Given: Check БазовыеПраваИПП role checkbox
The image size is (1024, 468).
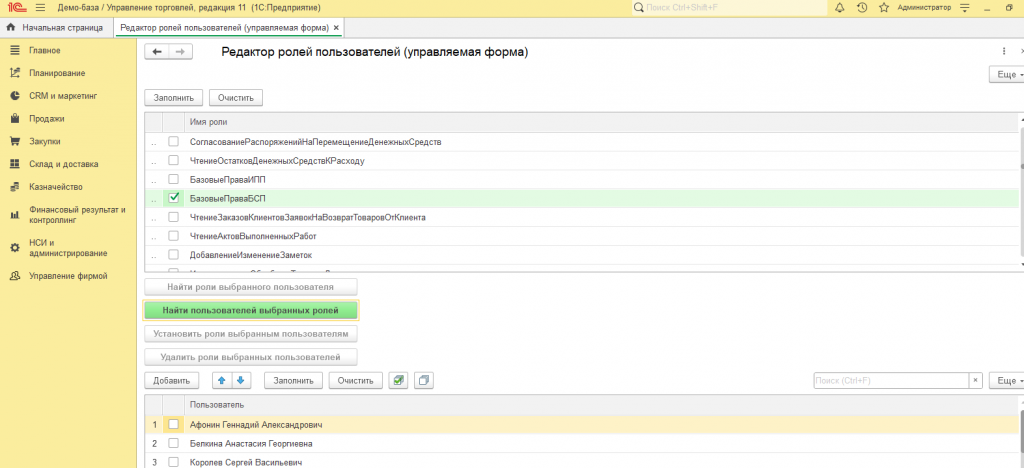Looking at the screenshot, I should pyautogui.click(x=173, y=179).
